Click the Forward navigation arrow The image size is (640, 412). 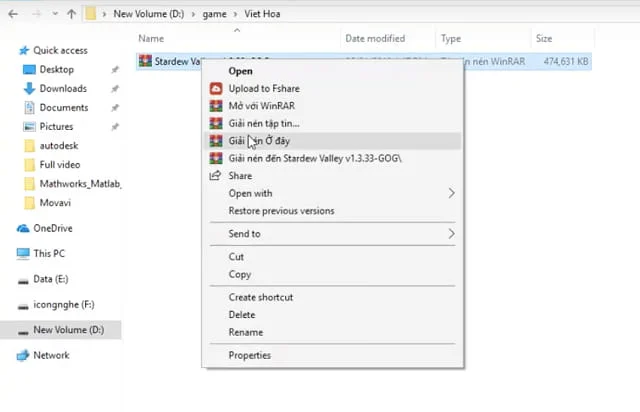pos(36,14)
